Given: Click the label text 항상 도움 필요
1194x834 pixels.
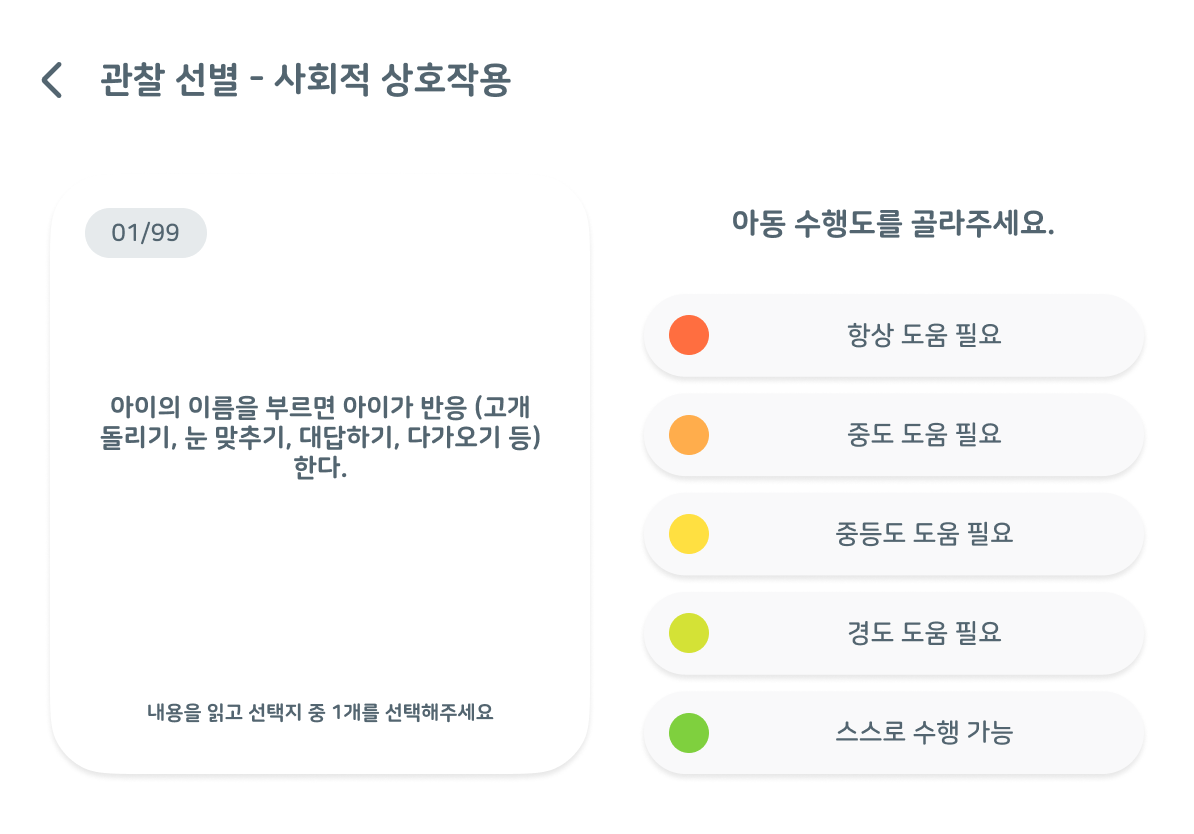Looking at the screenshot, I should (x=924, y=334).
